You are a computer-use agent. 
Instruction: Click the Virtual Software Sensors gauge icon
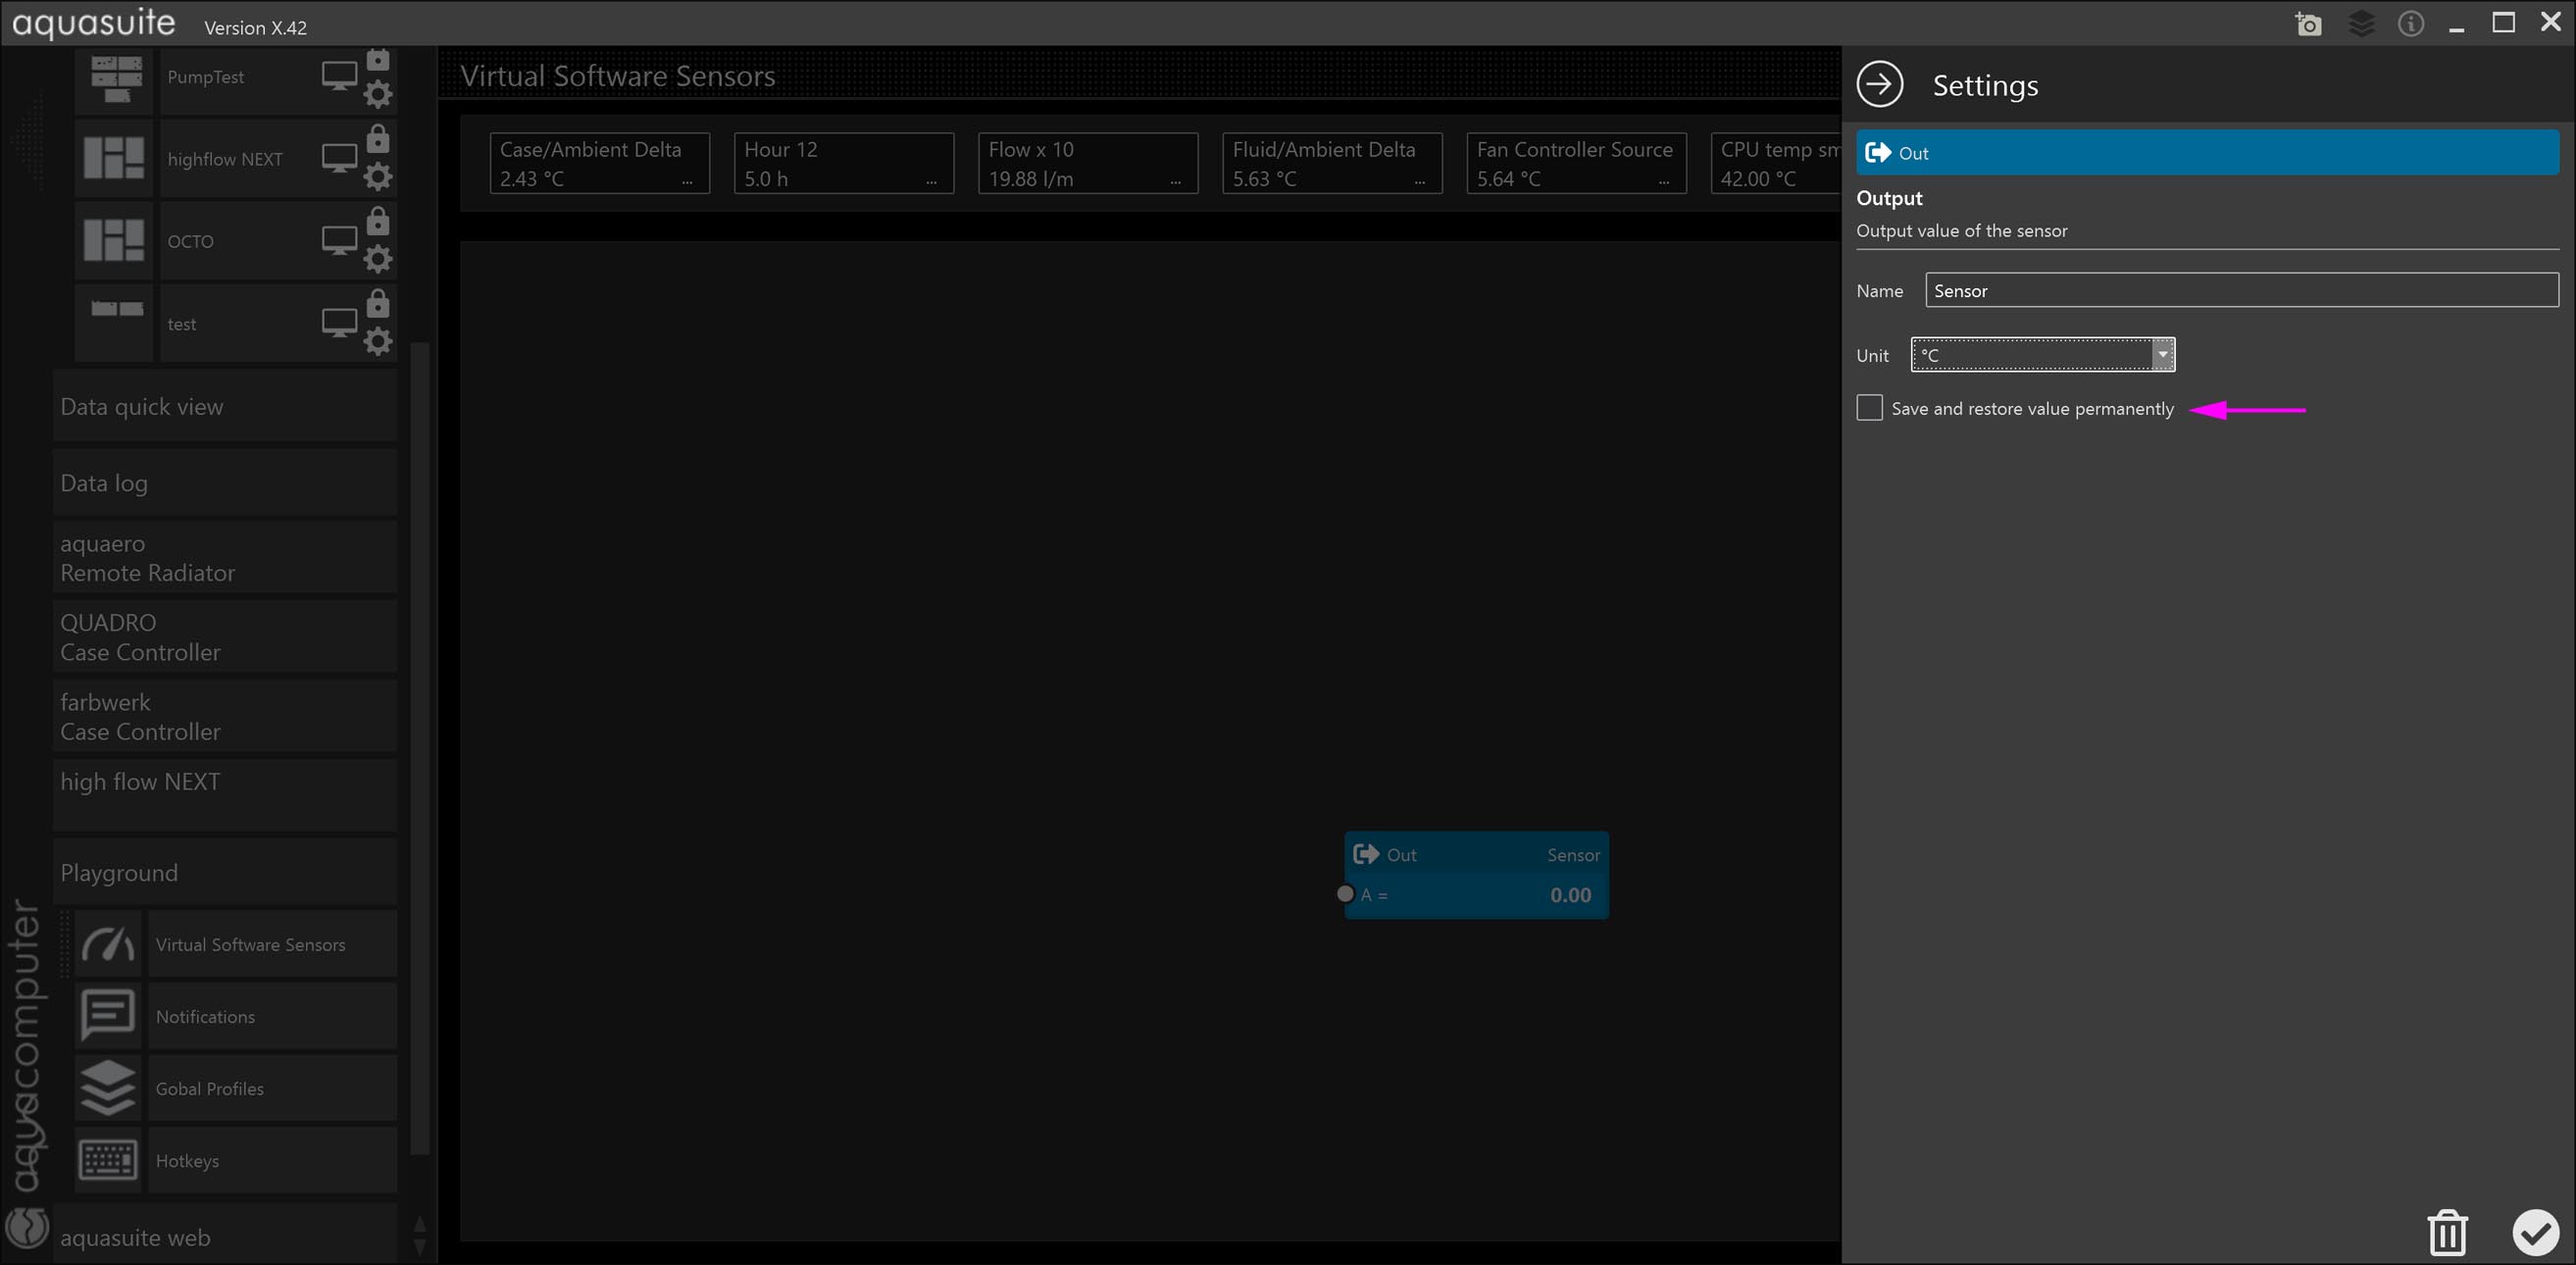click(108, 944)
